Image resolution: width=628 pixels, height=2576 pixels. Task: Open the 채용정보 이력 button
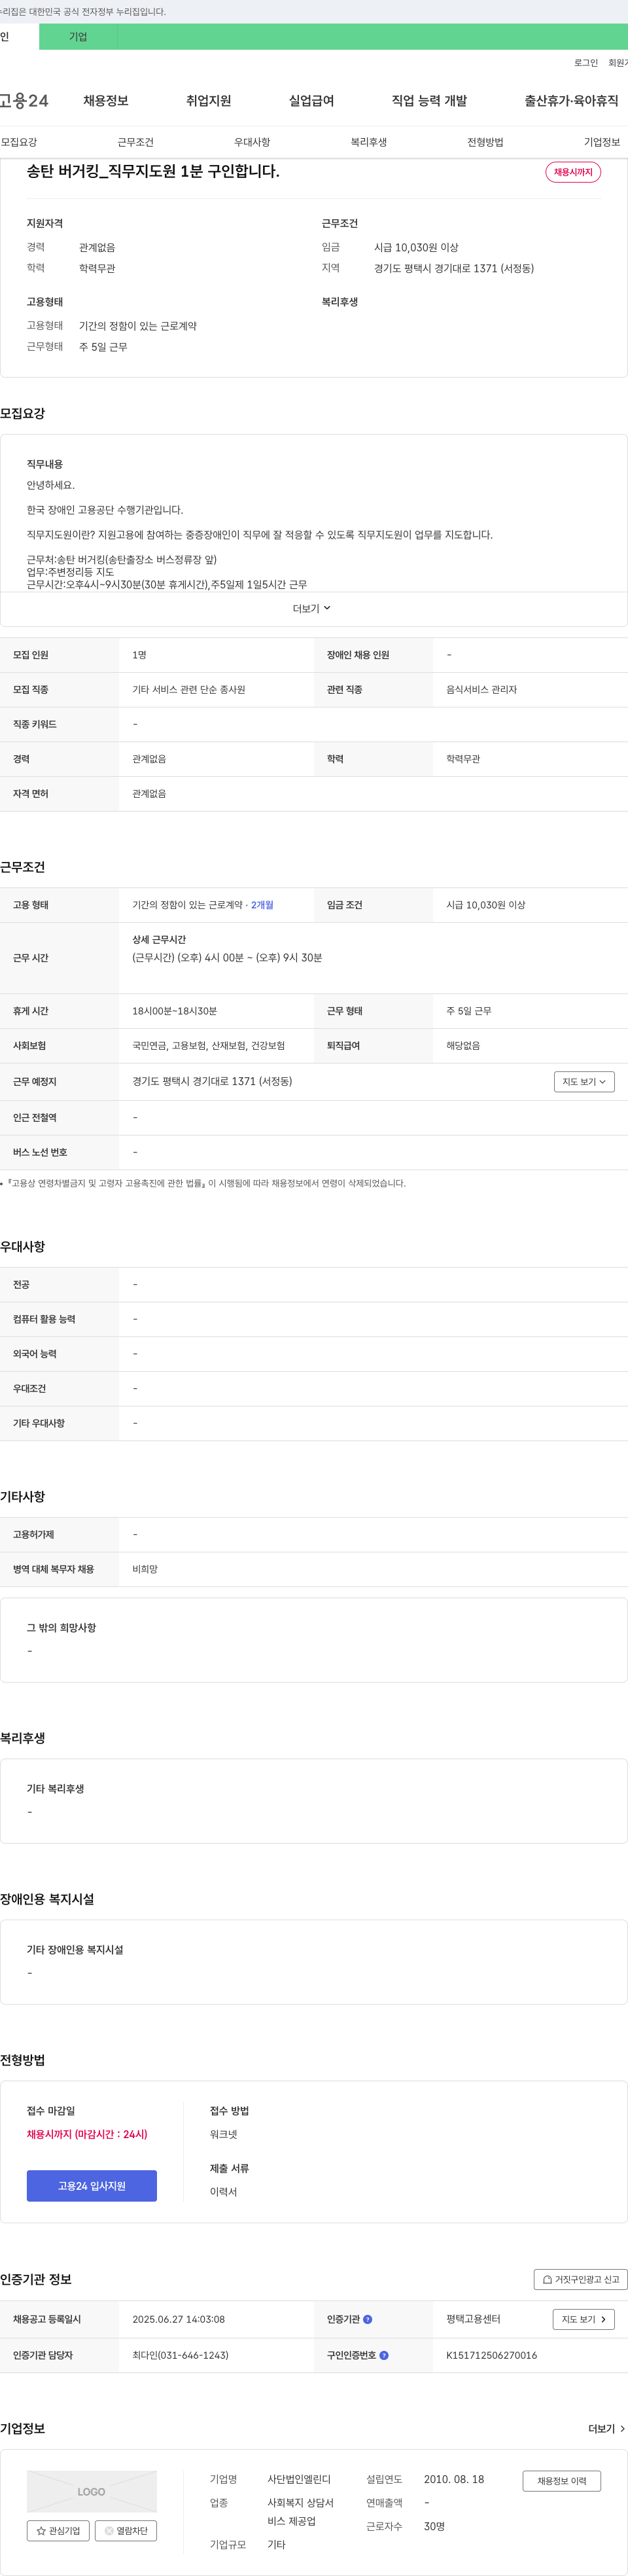click(562, 2481)
